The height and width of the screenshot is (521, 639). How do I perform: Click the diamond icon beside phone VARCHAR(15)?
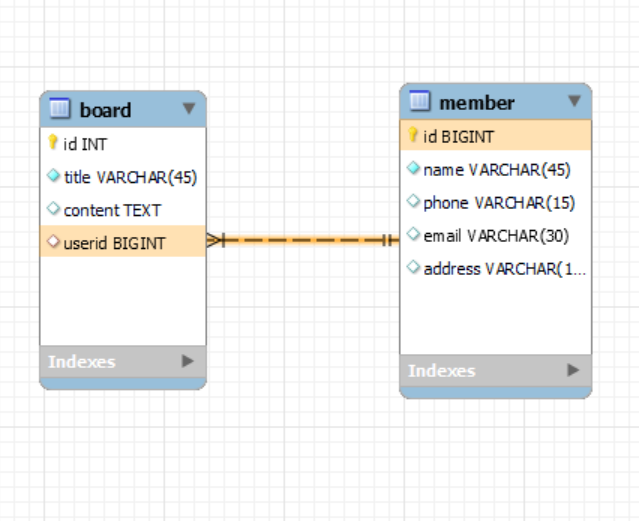point(413,202)
